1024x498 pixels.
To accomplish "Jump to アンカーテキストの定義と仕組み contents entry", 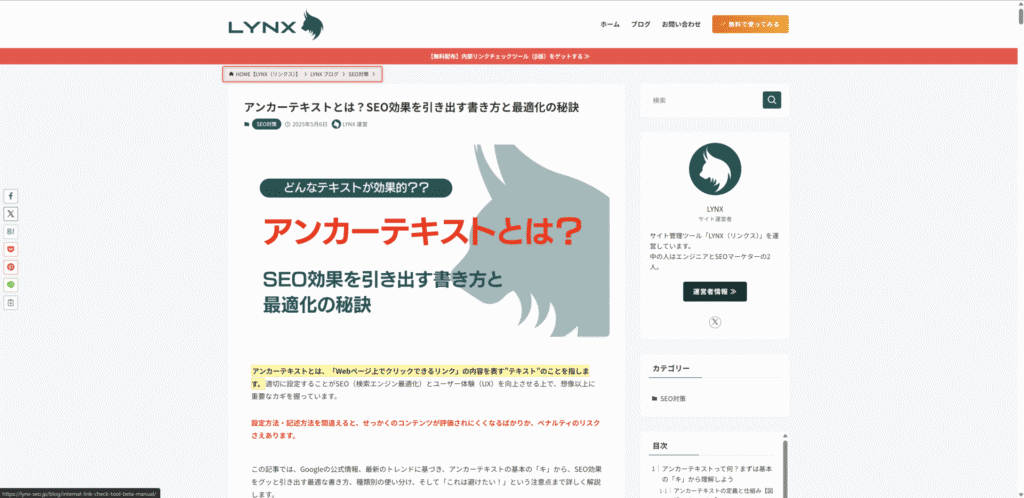I will [x=724, y=490].
